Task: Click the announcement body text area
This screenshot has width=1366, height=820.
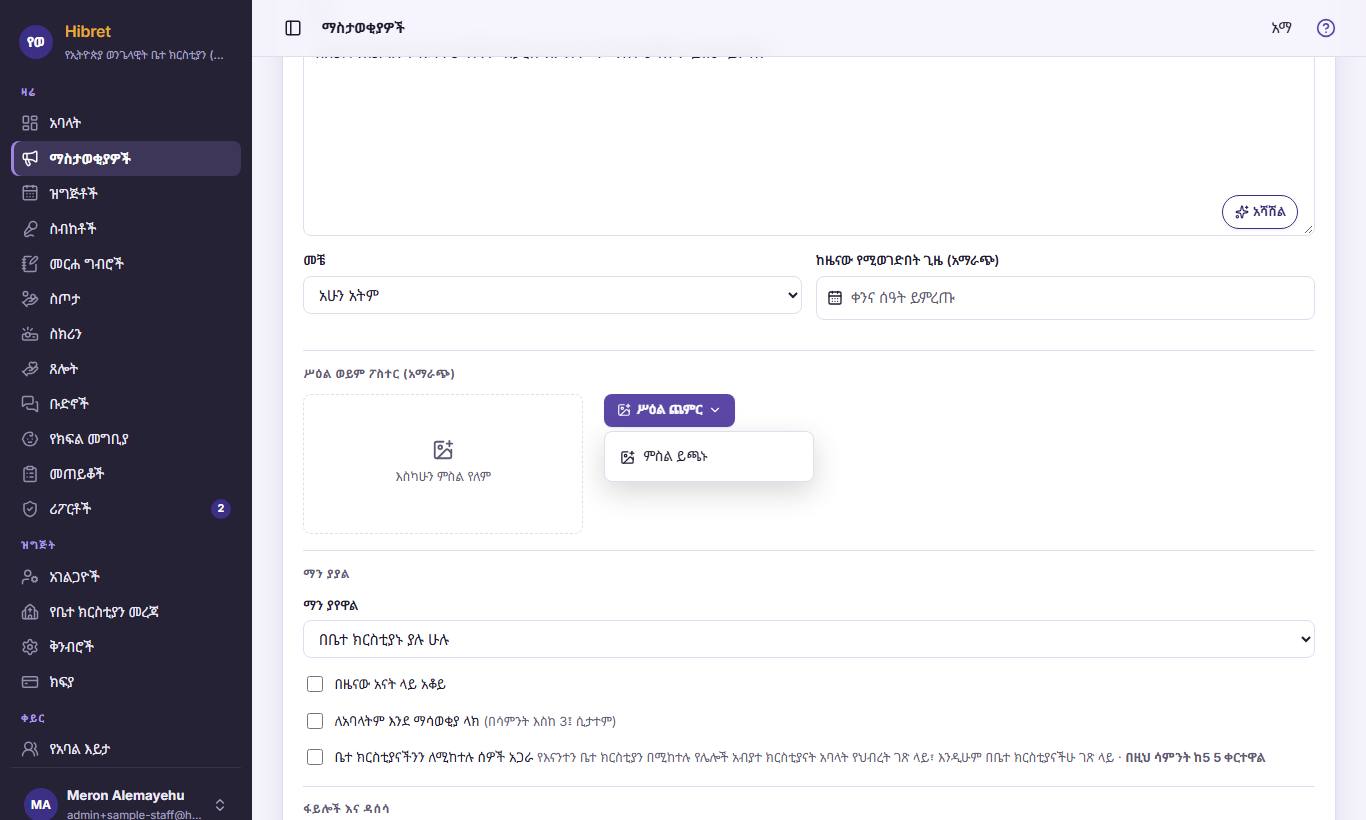Action: pyautogui.click(x=808, y=146)
